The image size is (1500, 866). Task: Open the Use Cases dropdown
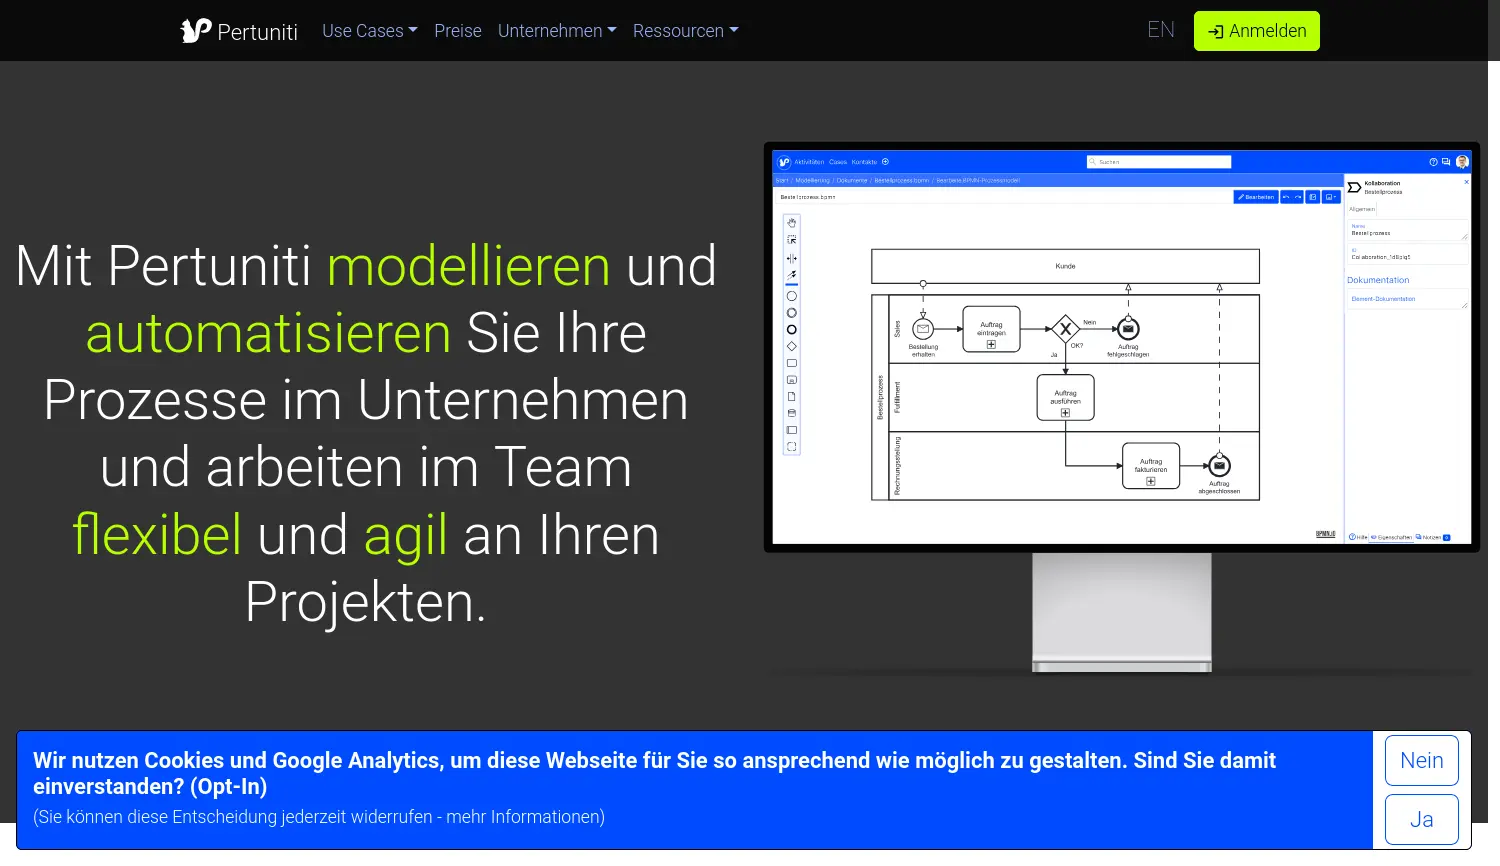[x=369, y=31]
